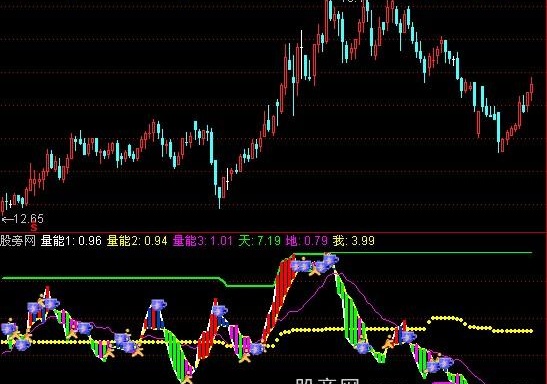Click the 量能2: 0.94 value

tap(137, 241)
